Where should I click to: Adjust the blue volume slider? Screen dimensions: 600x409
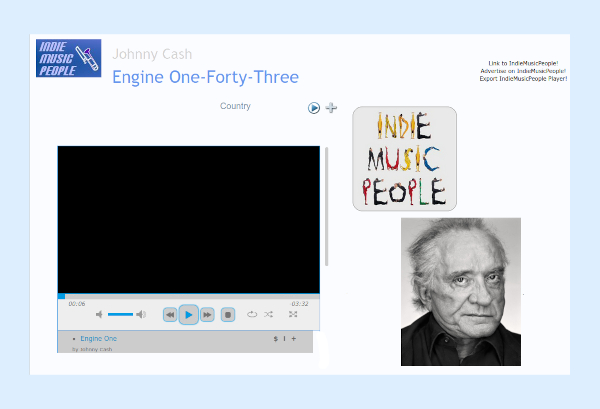(121, 314)
